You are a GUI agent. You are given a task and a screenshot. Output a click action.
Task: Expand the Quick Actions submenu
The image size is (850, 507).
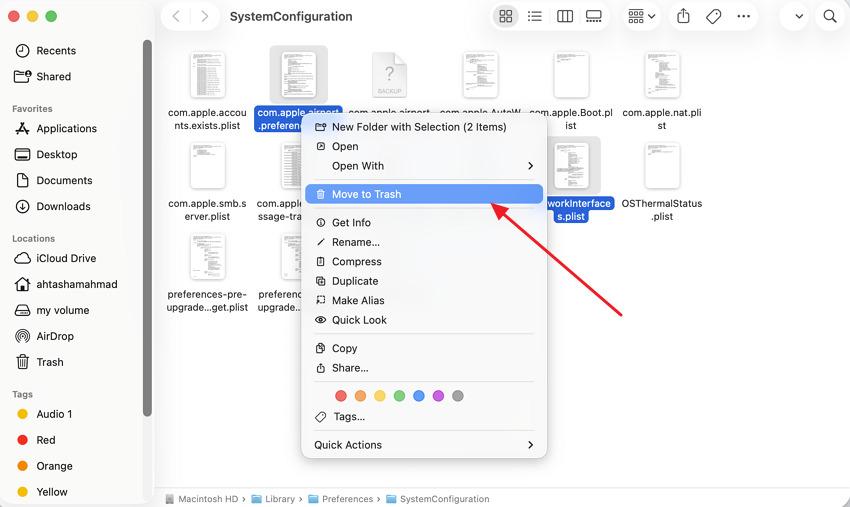coord(424,445)
